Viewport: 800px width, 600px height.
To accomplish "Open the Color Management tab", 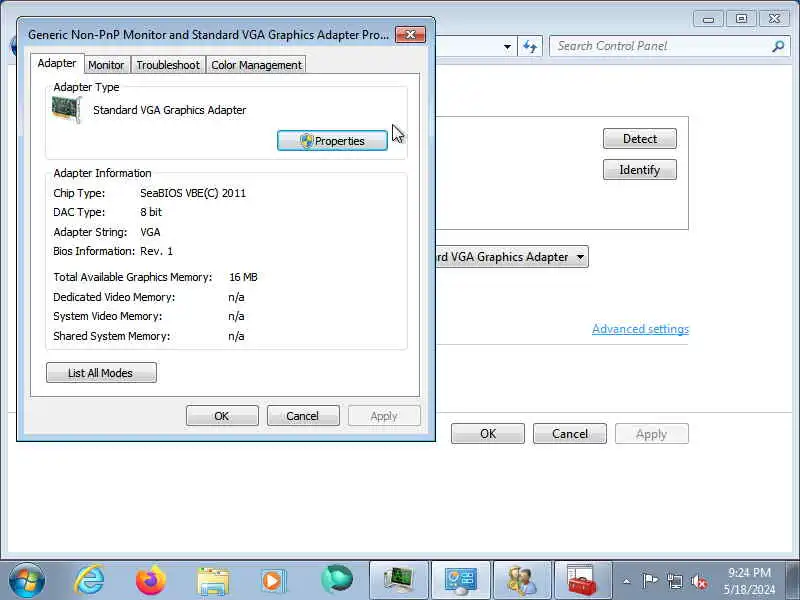I will (x=256, y=65).
